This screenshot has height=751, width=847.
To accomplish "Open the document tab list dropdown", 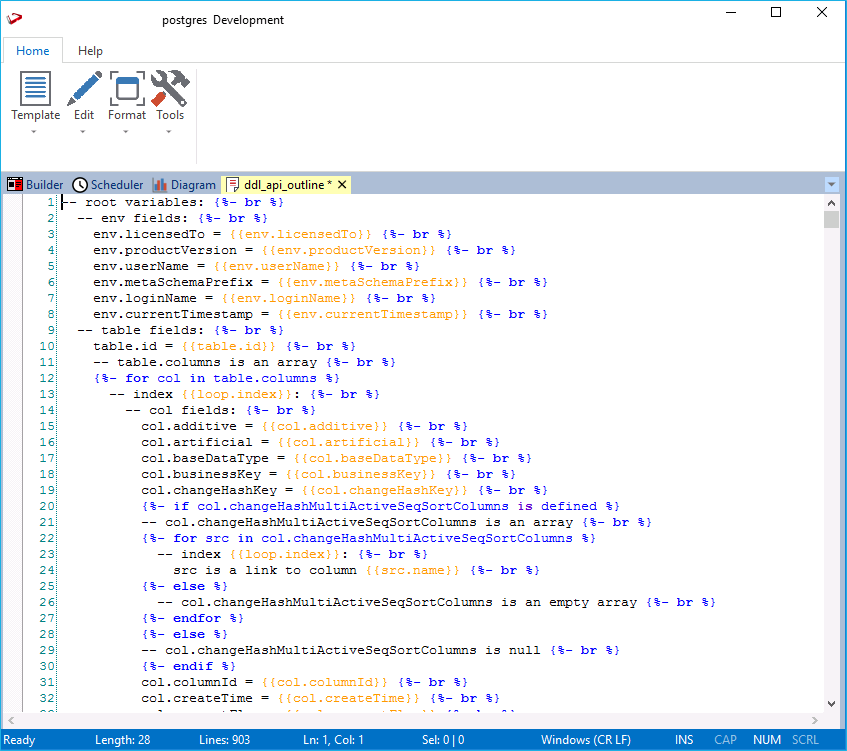I will tap(831, 185).
